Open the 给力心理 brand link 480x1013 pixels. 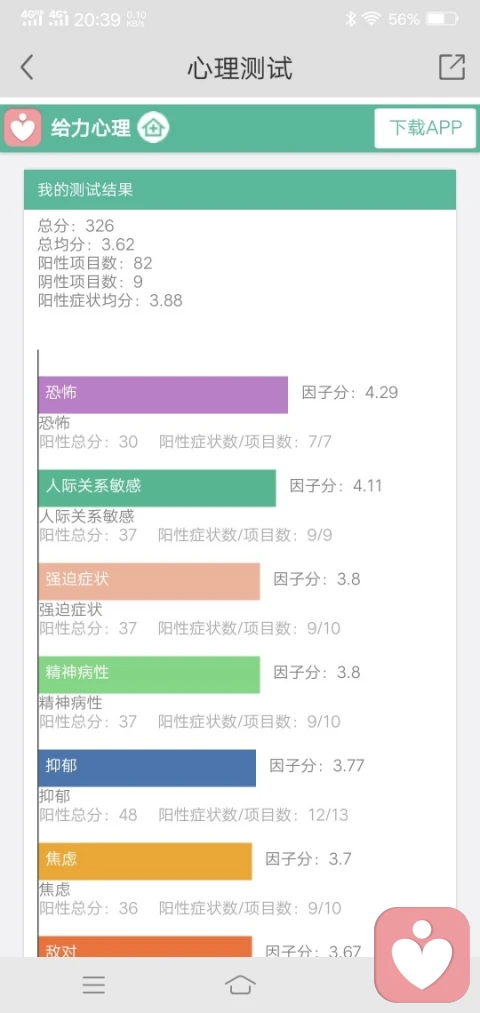(90, 128)
